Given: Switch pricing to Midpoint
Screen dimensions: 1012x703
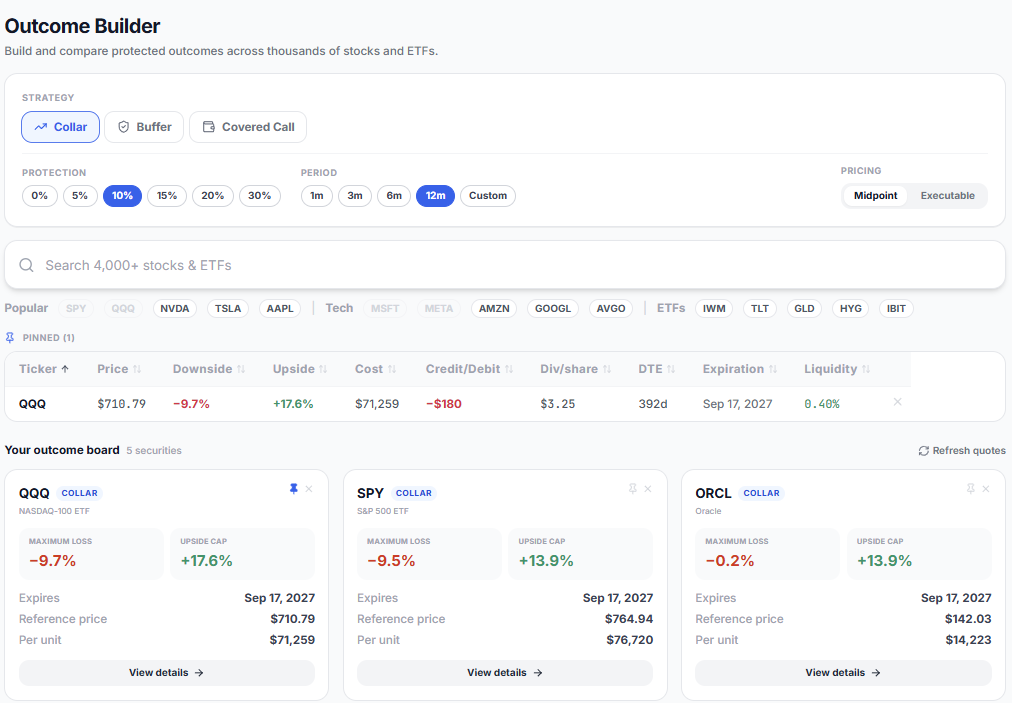Looking at the screenshot, I should (x=875, y=196).
